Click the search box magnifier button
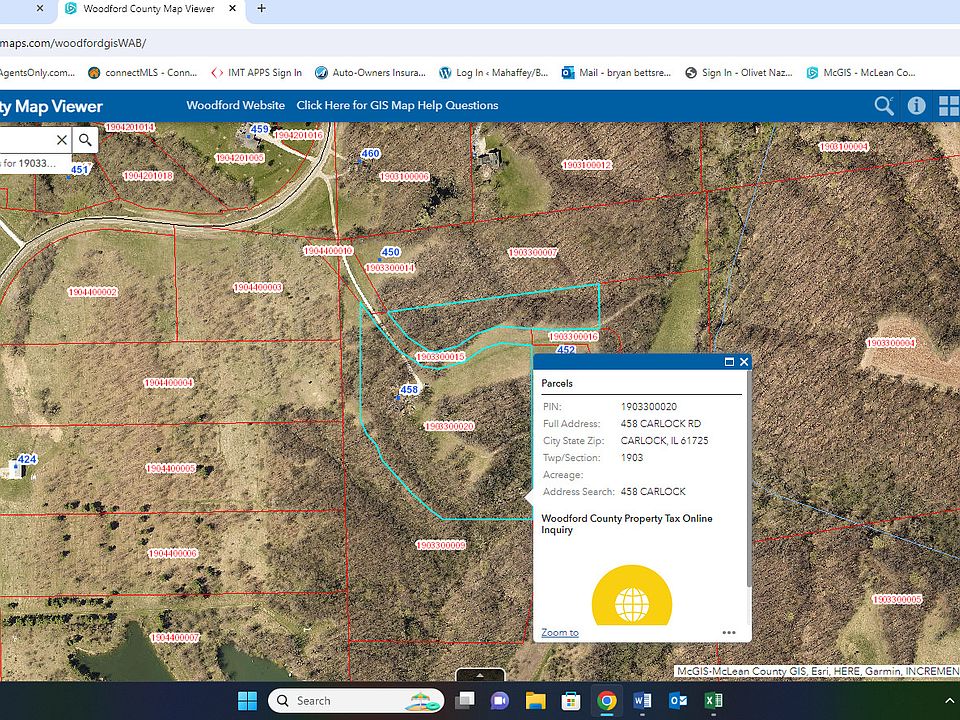The image size is (960, 720). (86, 140)
